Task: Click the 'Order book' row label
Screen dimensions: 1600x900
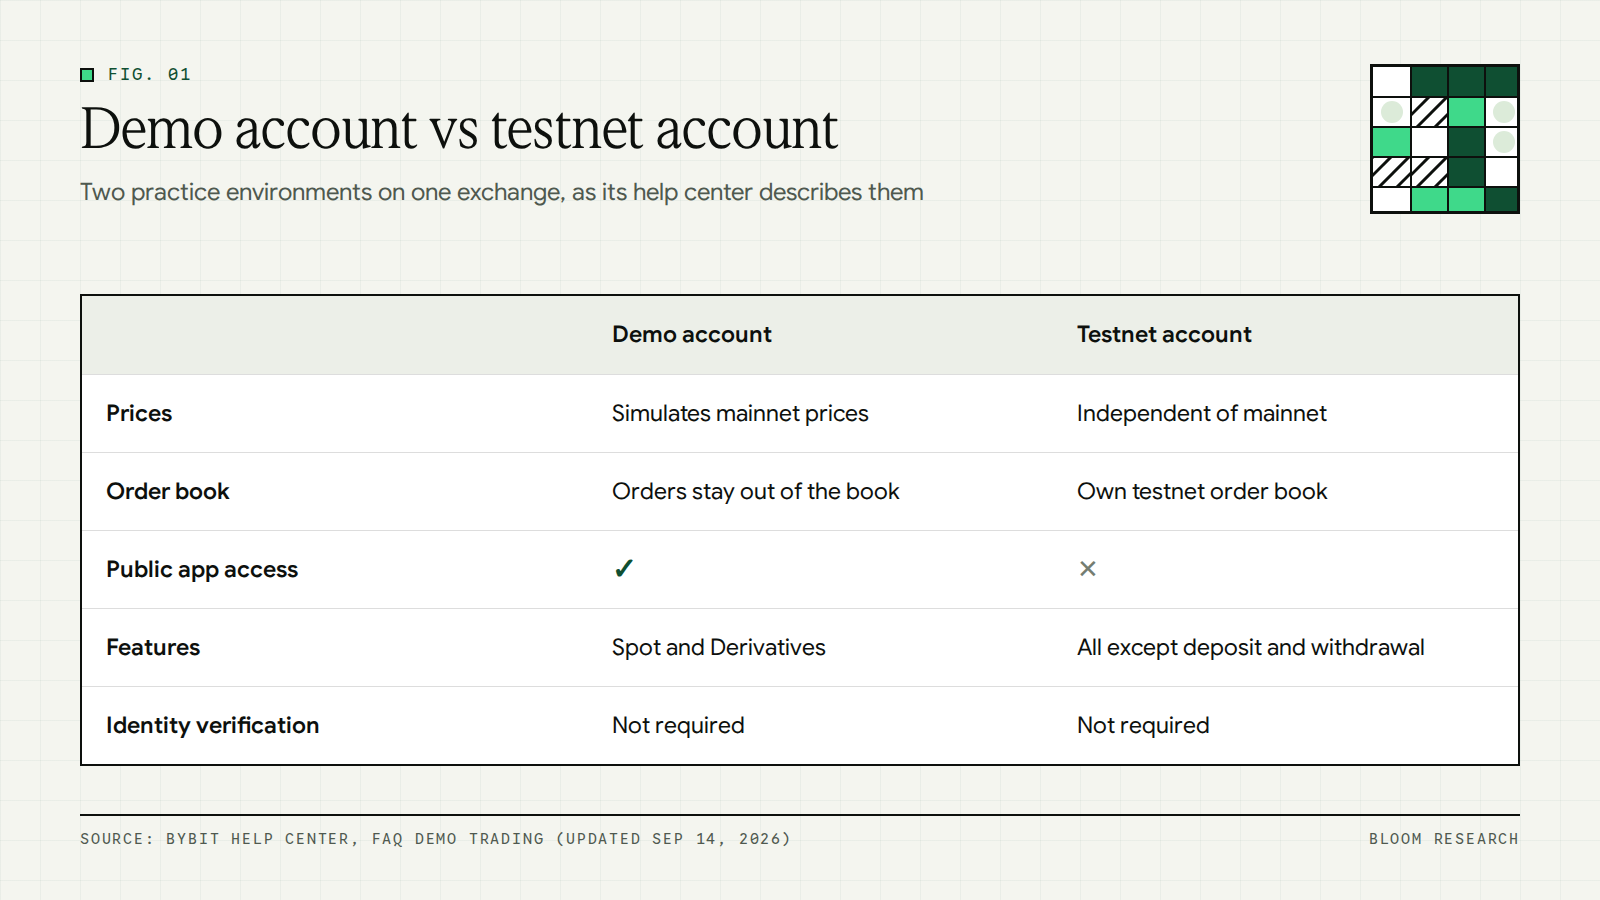Action: coord(168,491)
